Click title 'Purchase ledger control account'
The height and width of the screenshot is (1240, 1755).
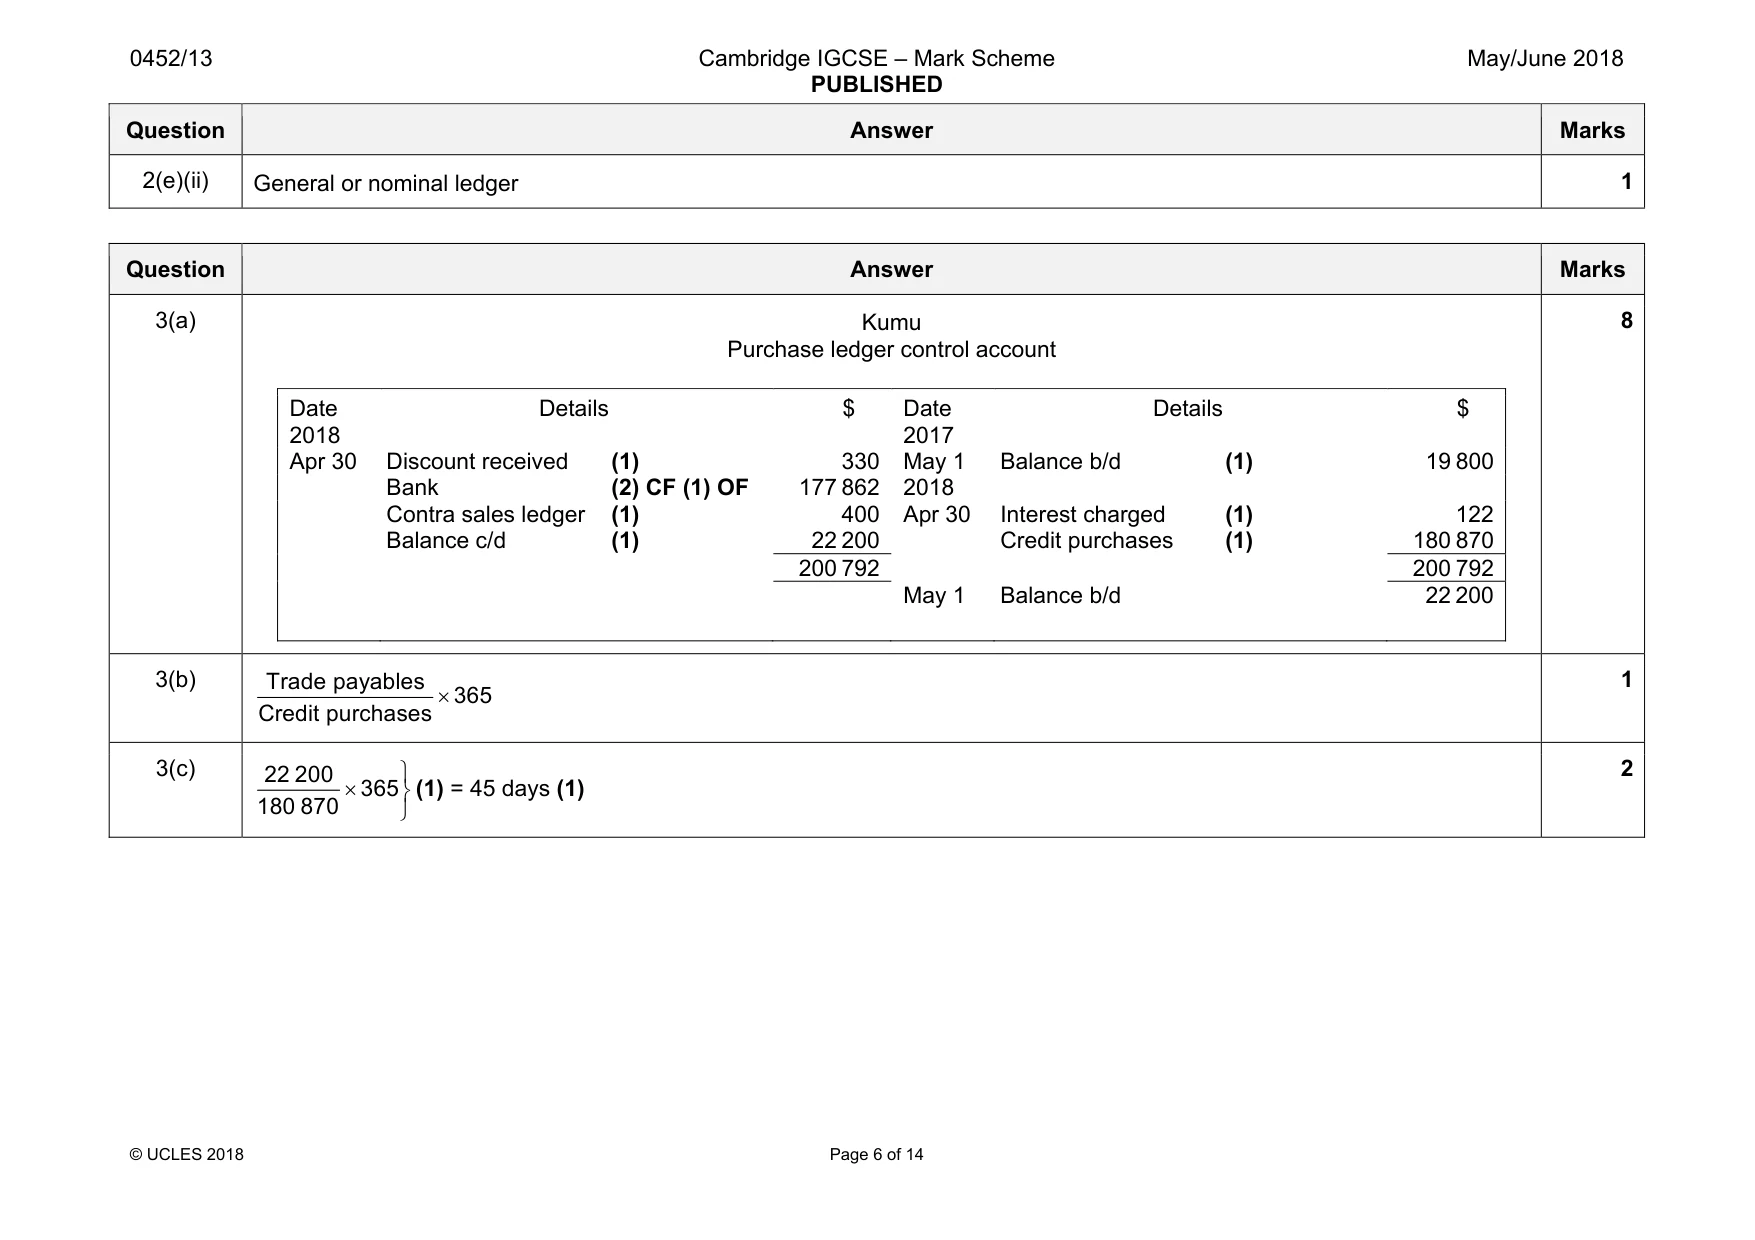891,350
